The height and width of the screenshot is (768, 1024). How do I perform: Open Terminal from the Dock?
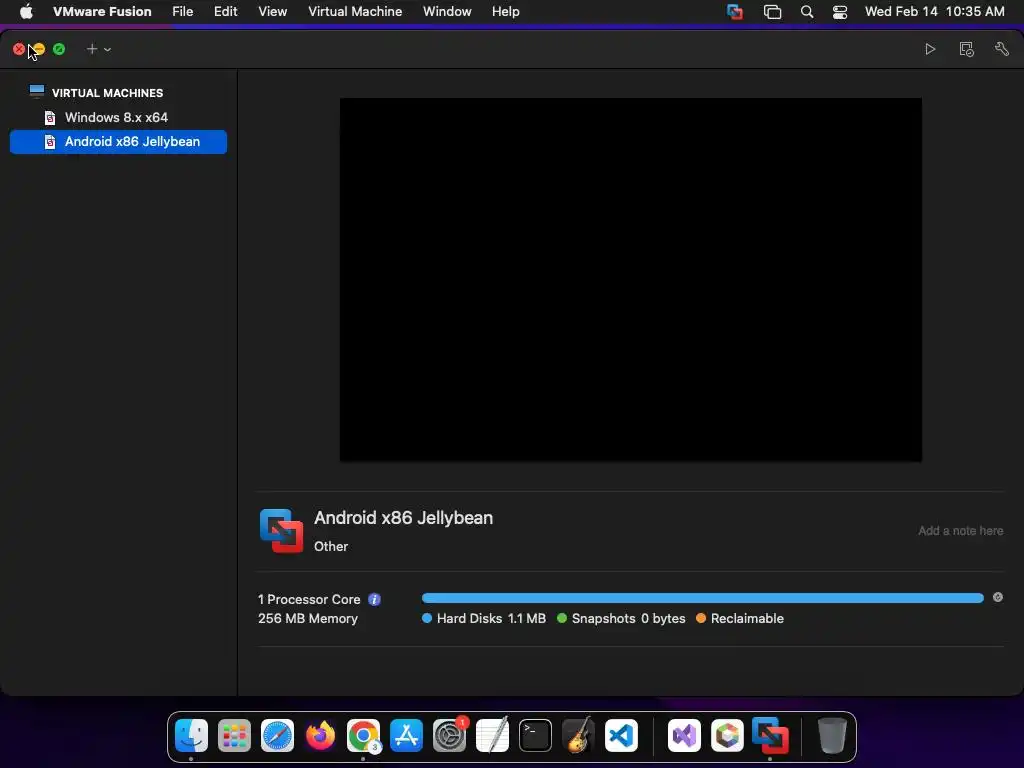[536, 736]
